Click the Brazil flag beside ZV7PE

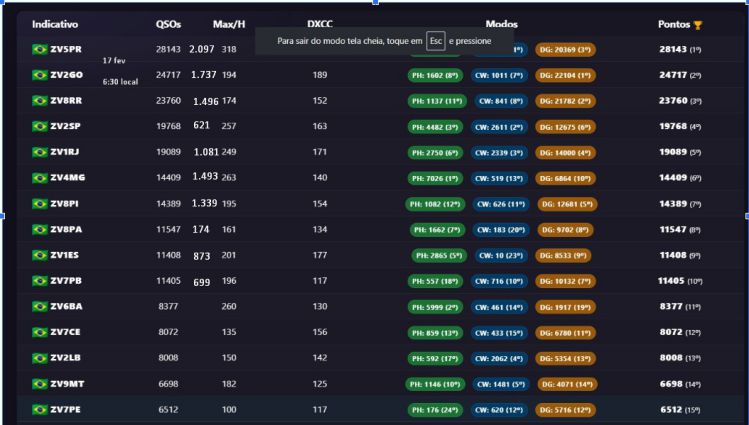(x=40, y=409)
